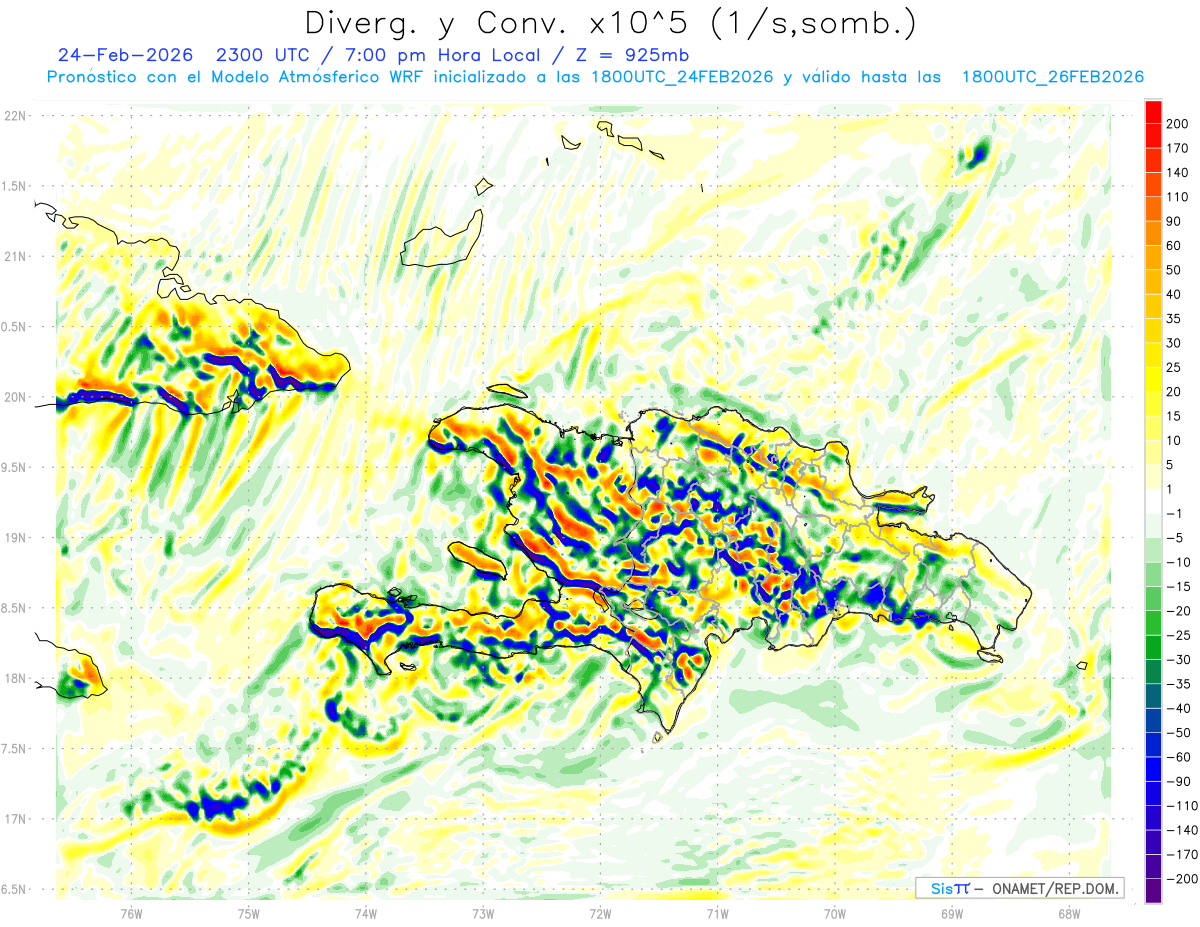This screenshot has height=927, width=1200.
Task: Click the blue swatch between -60 and -90
Action: [x=1153, y=769]
